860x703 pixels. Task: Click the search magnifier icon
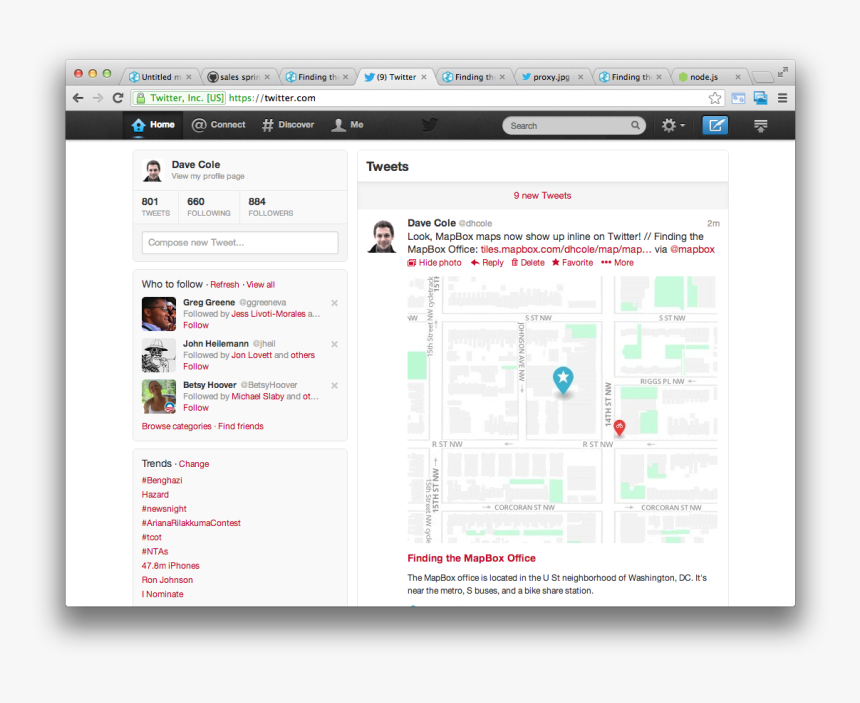[x=635, y=126]
